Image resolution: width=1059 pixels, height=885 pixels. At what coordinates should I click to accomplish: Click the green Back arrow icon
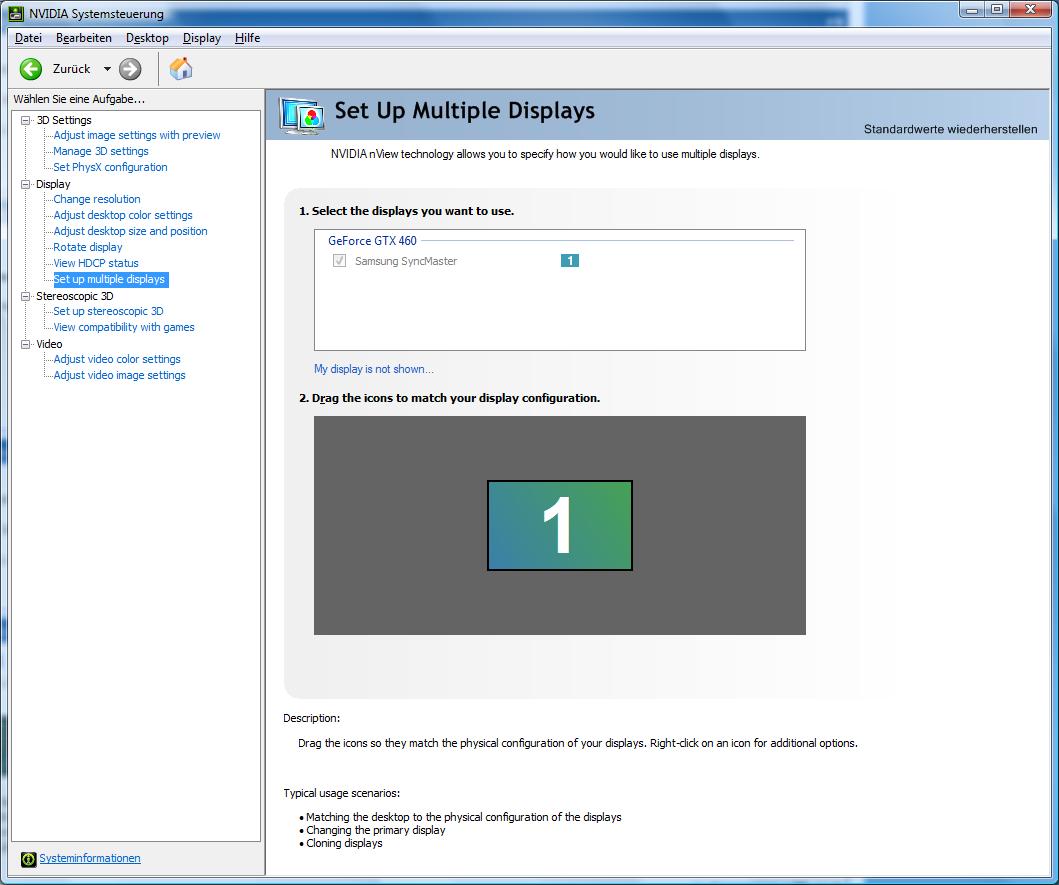point(30,69)
